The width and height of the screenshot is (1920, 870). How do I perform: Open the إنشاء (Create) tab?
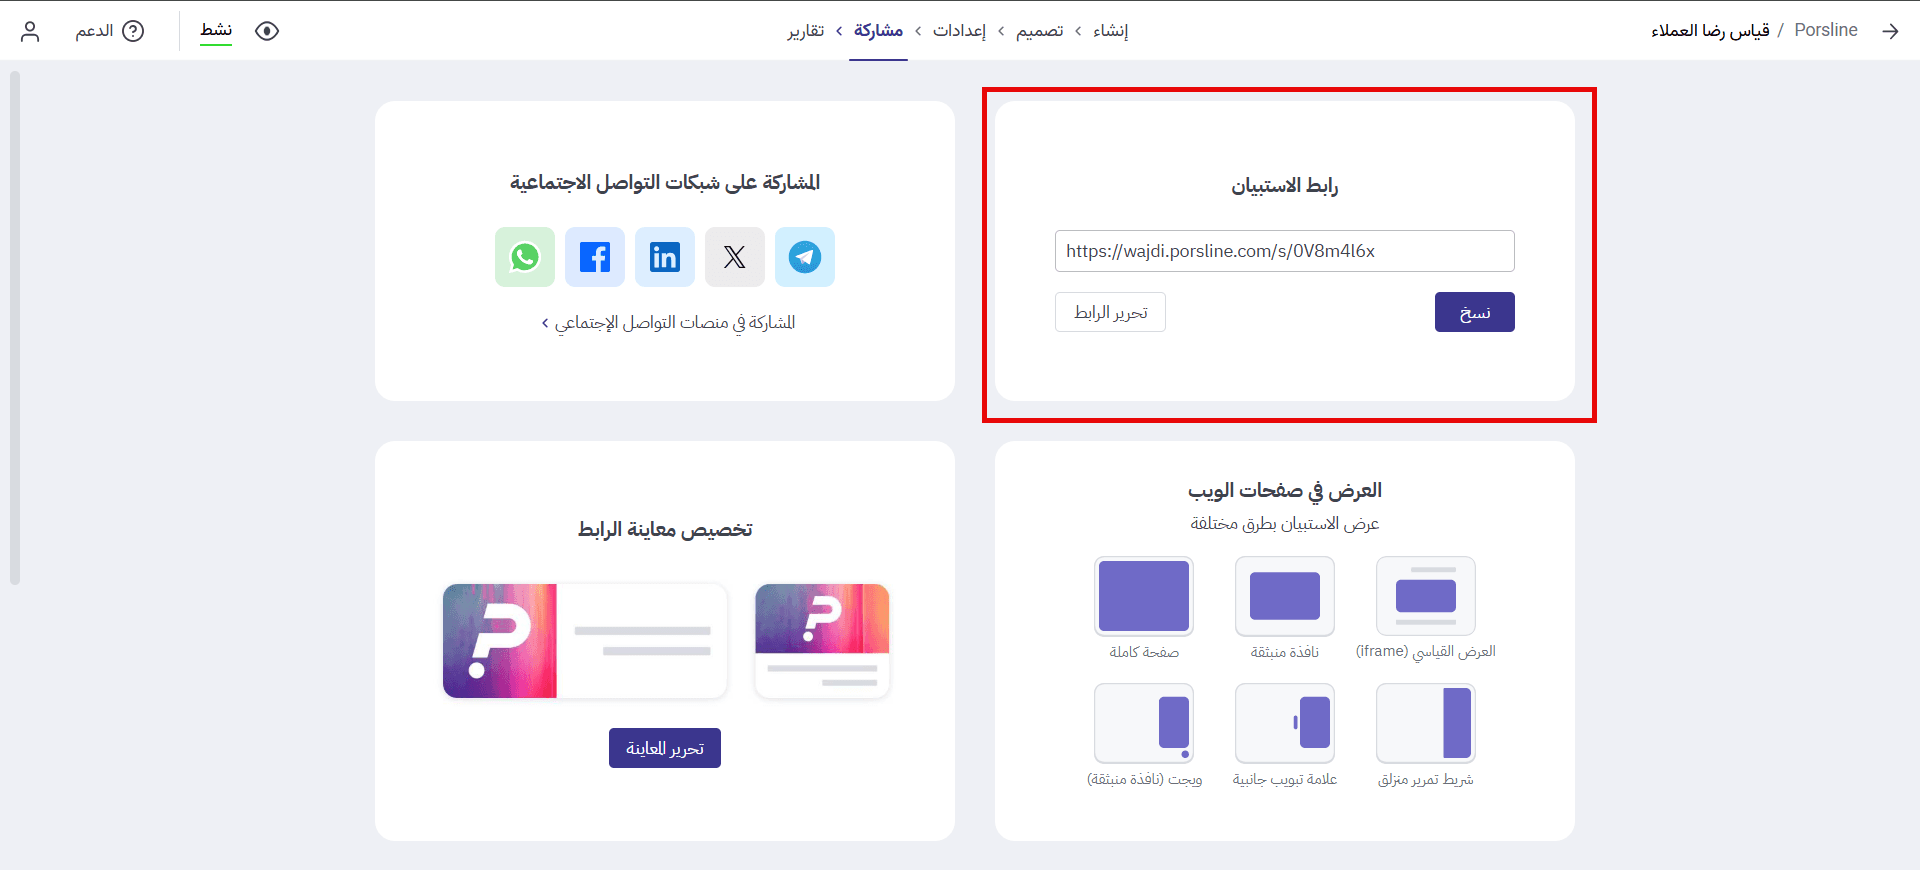(x=1111, y=31)
